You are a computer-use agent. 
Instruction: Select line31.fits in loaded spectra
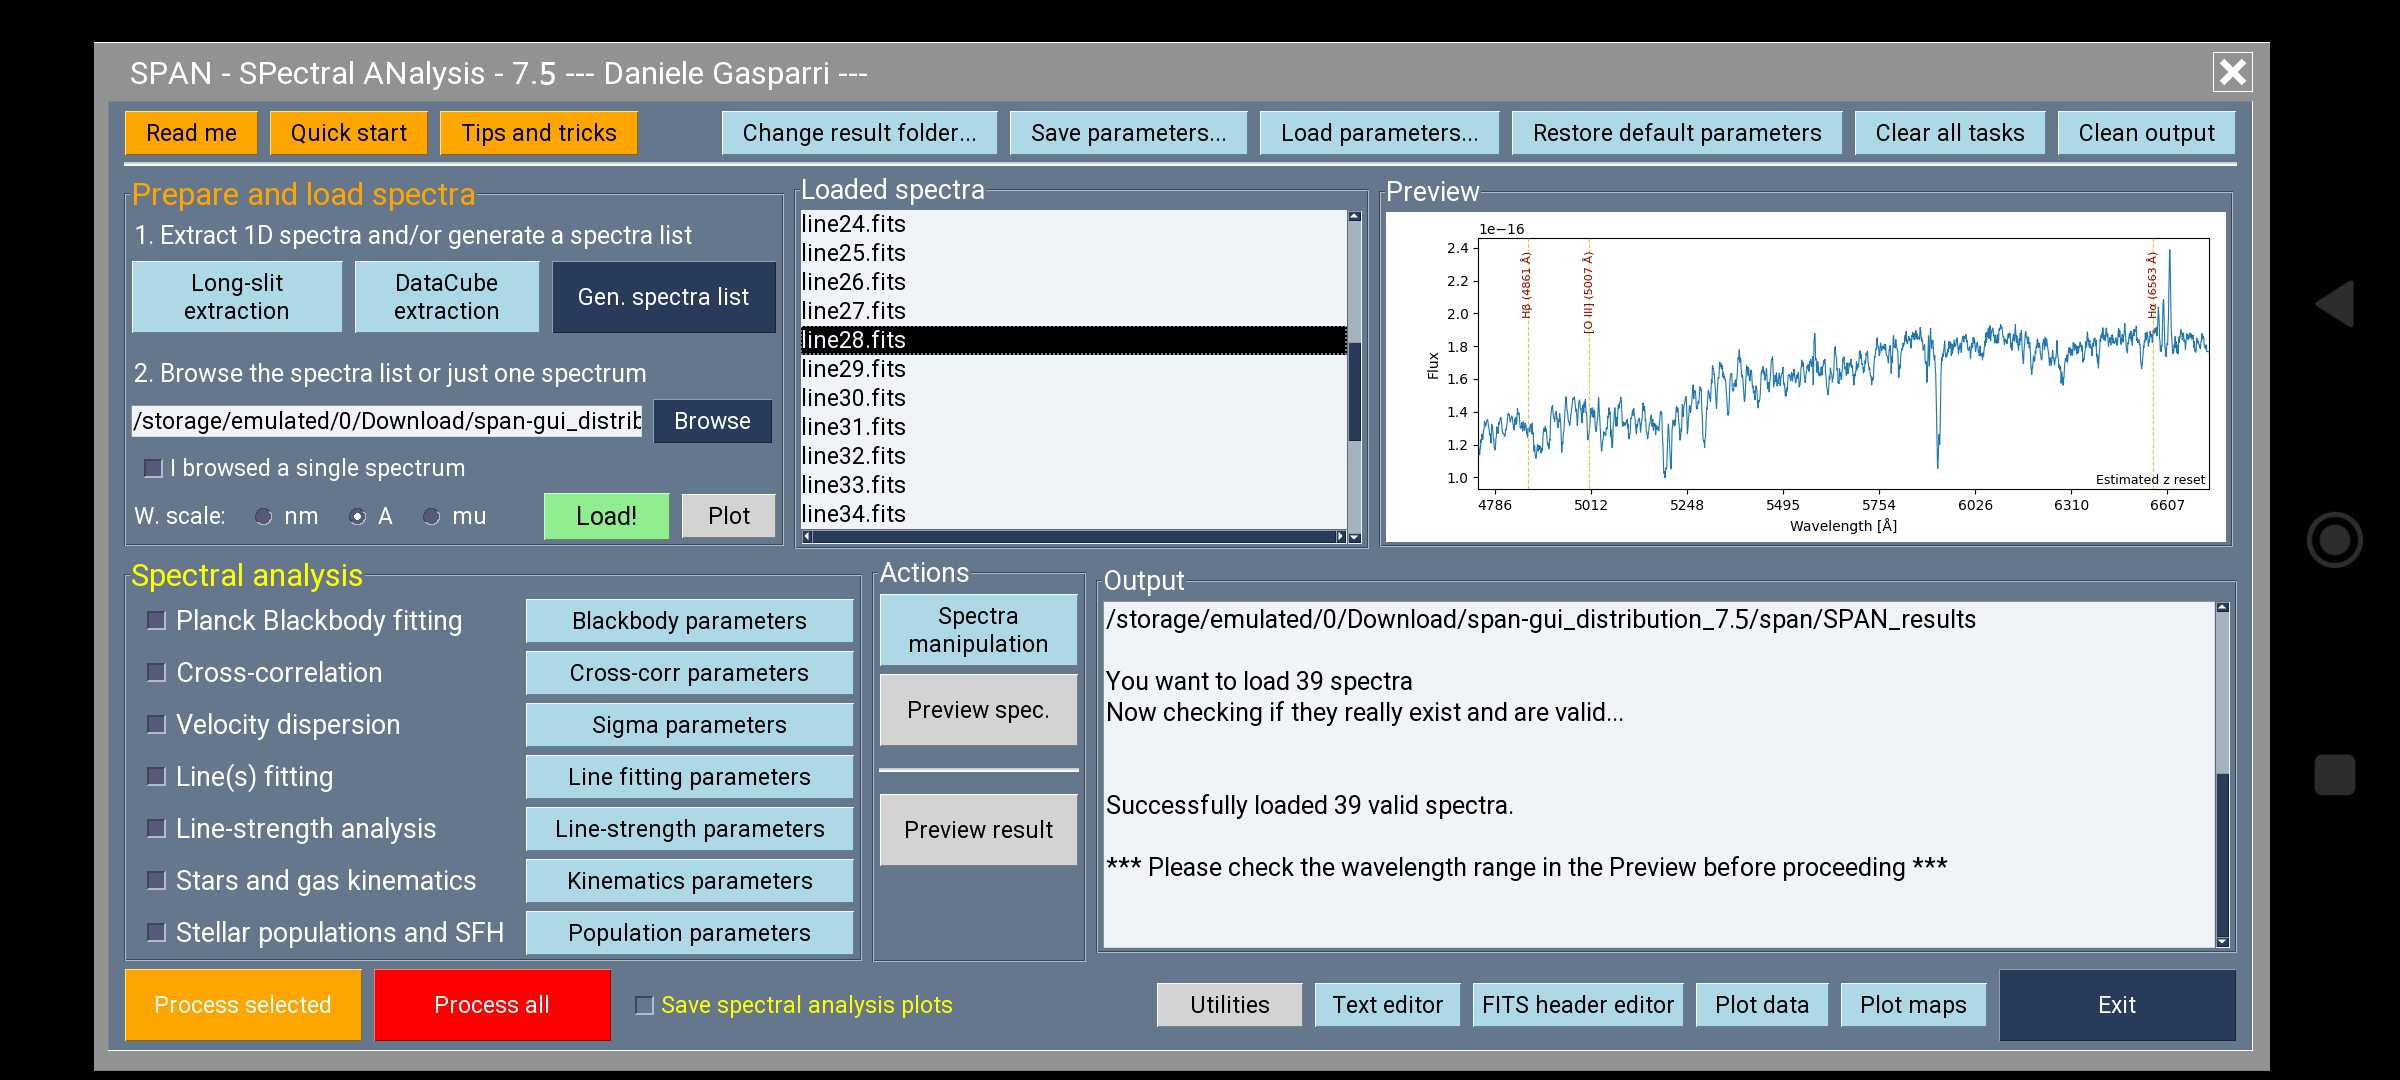(x=1073, y=427)
